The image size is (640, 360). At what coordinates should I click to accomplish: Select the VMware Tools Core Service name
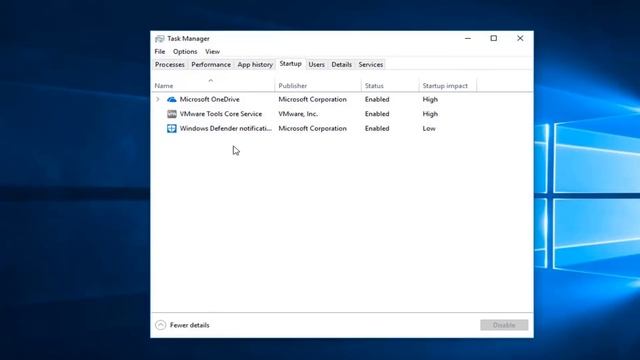pyautogui.click(x=221, y=114)
